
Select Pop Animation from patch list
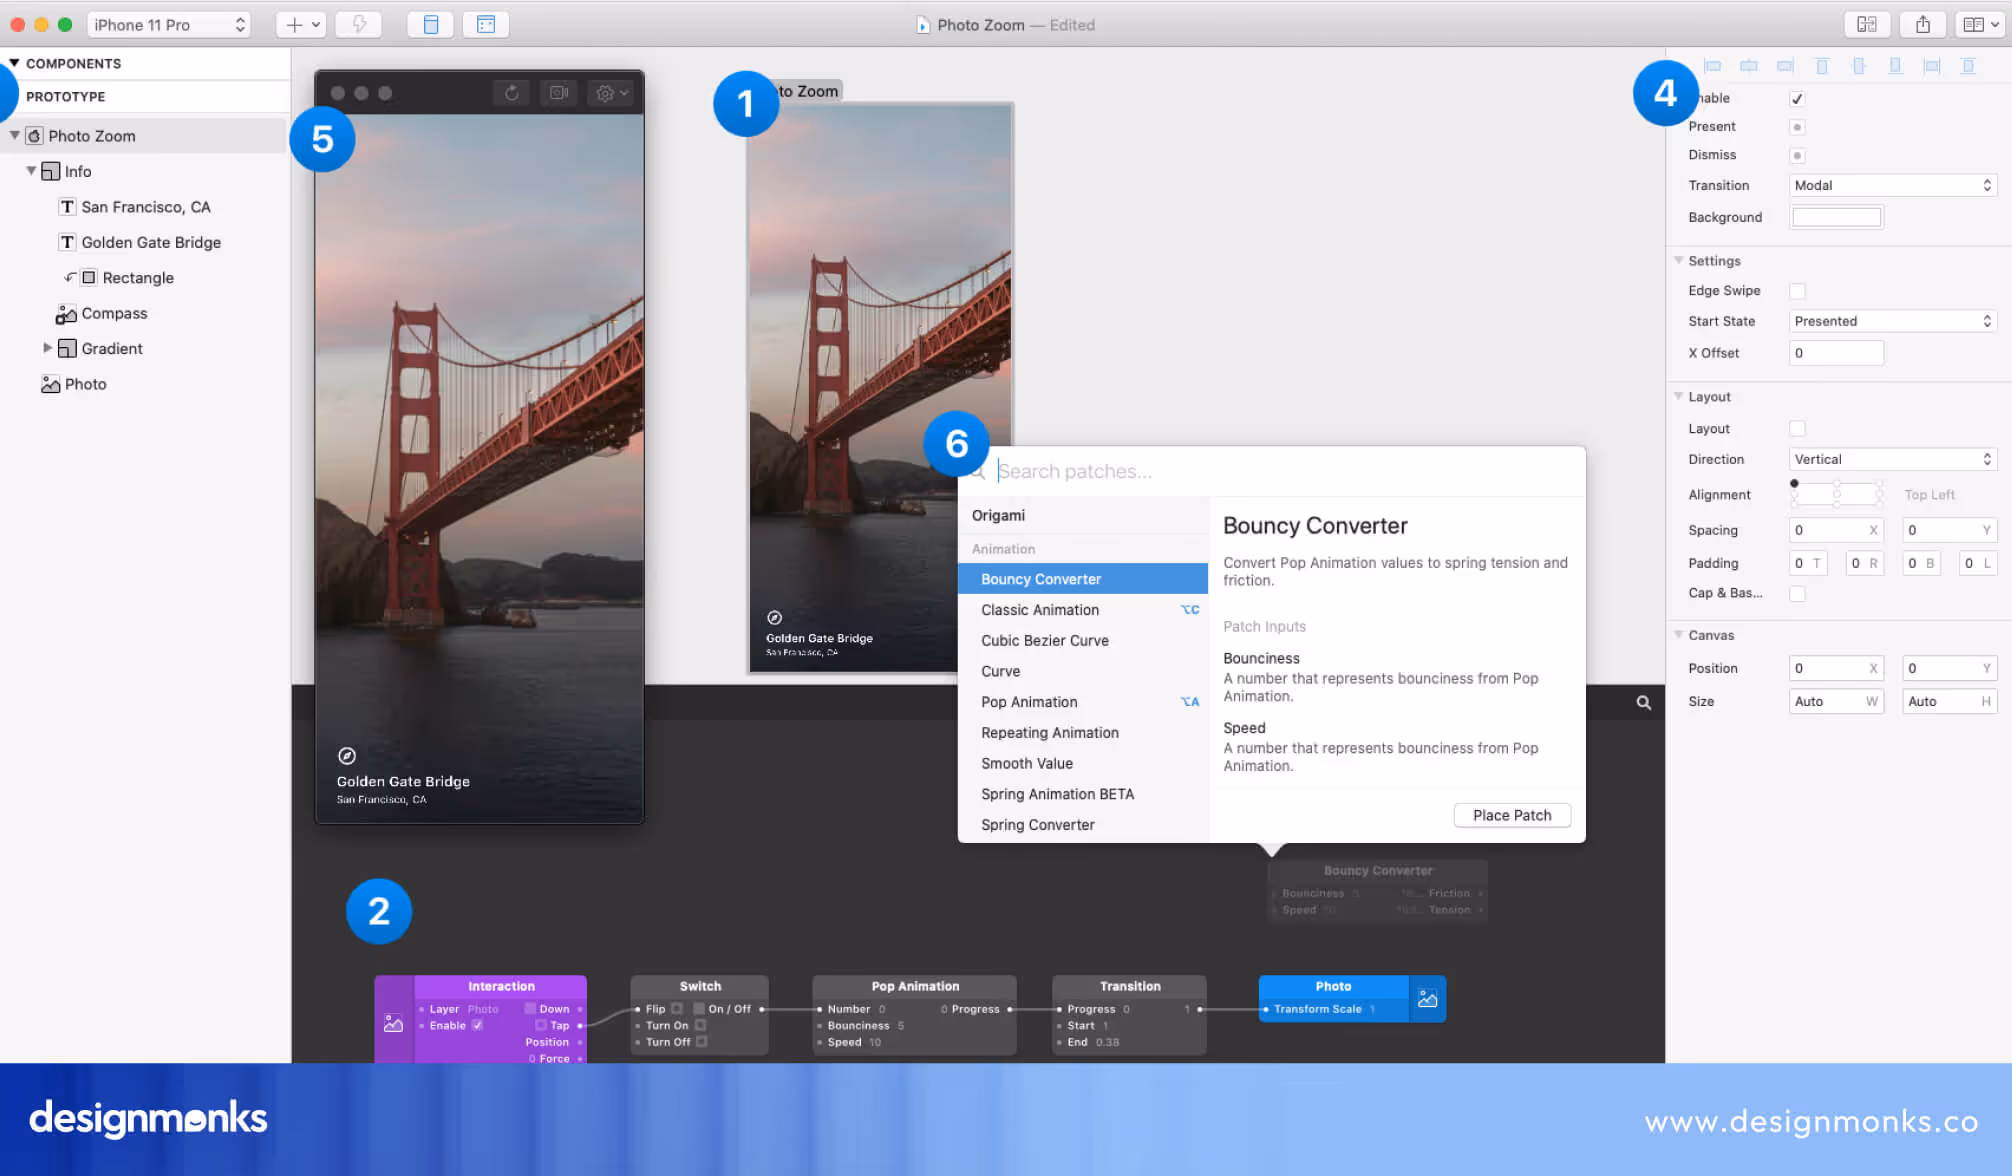click(1029, 702)
